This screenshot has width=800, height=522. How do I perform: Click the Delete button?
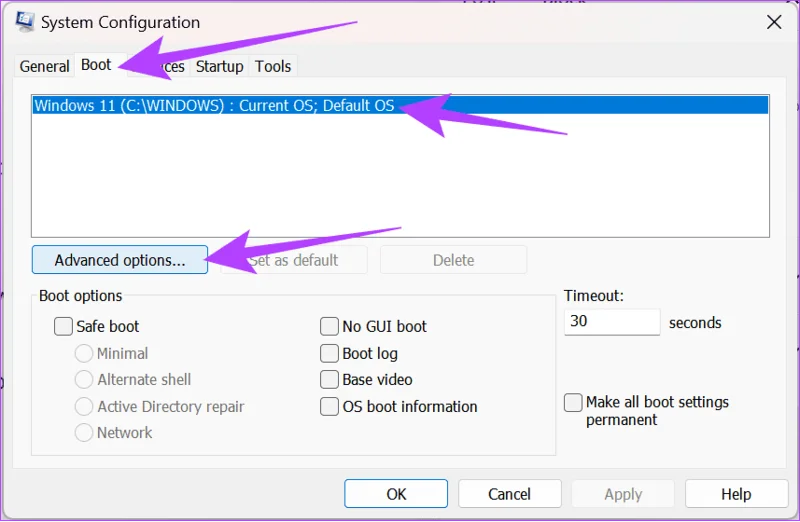(454, 260)
